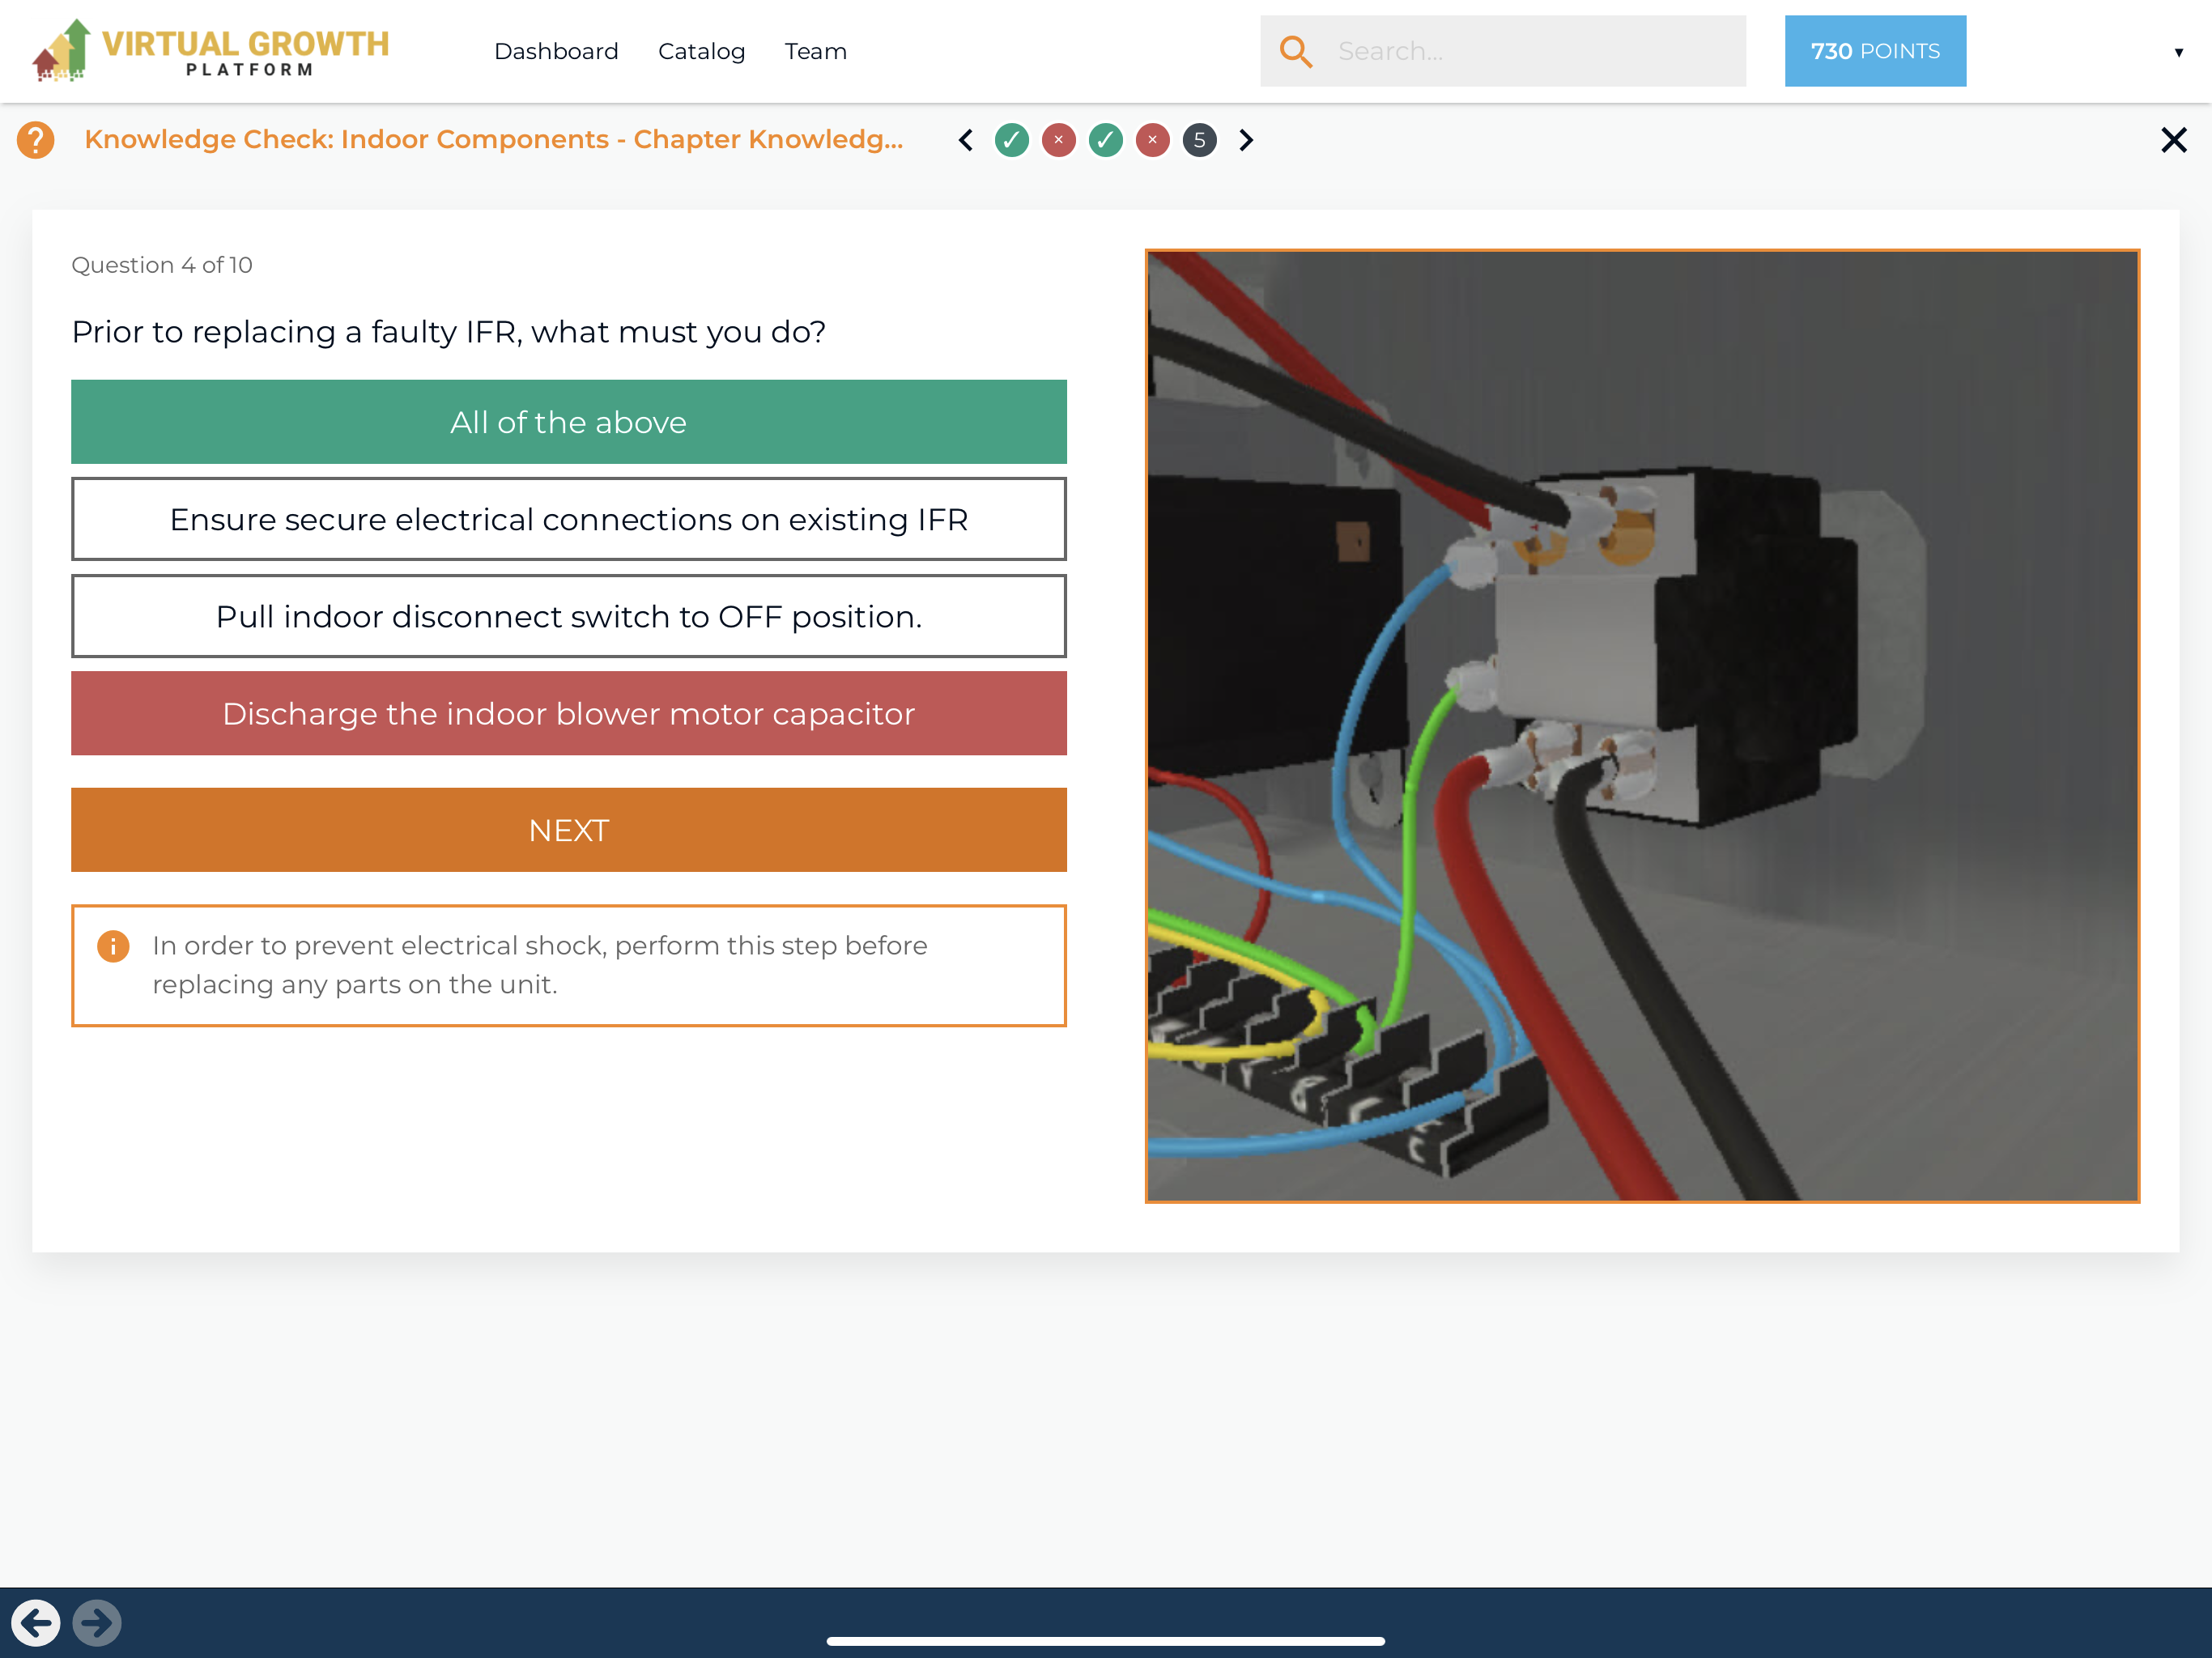The image size is (2212, 1658).
Task: Click the orange info icon in hint box
Action: [x=113, y=946]
